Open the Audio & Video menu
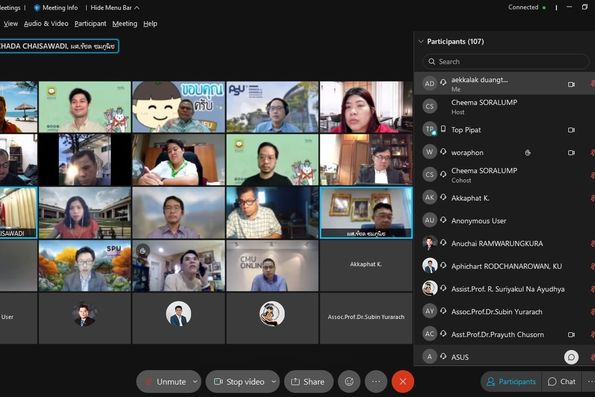The width and height of the screenshot is (595, 397). click(46, 24)
